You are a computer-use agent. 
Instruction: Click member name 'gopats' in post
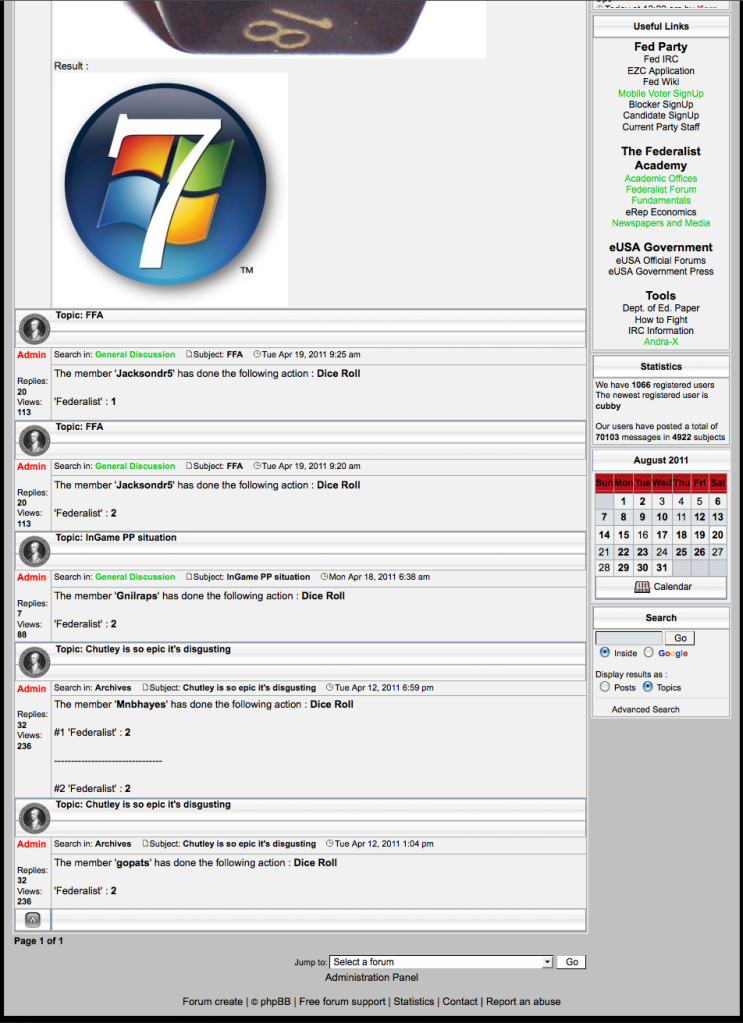(x=132, y=863)
